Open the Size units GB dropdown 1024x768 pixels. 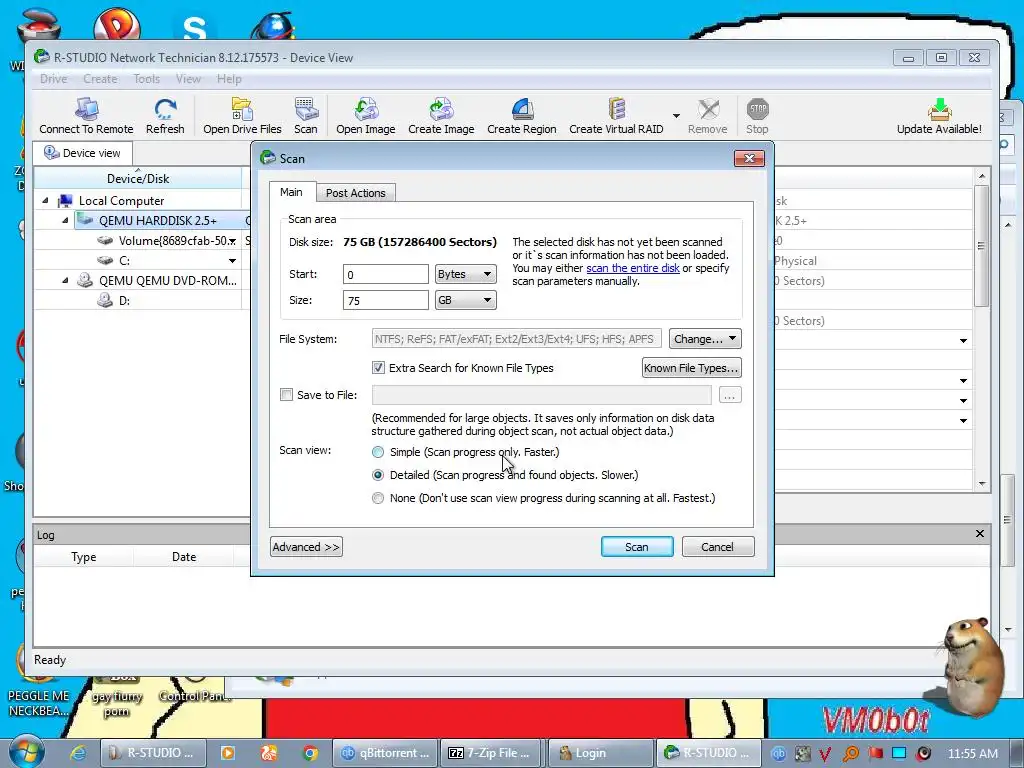coord(466,300)
